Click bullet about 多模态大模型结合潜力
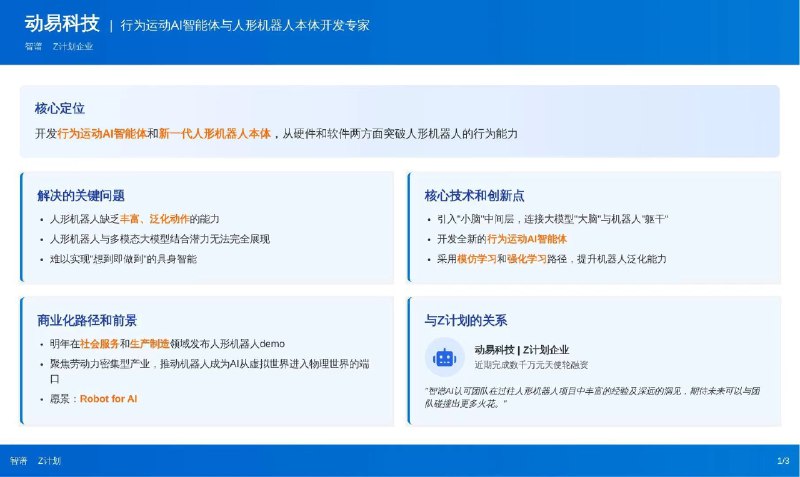The width and height of the screenshot is (800, 477). (x=160, y=239)
